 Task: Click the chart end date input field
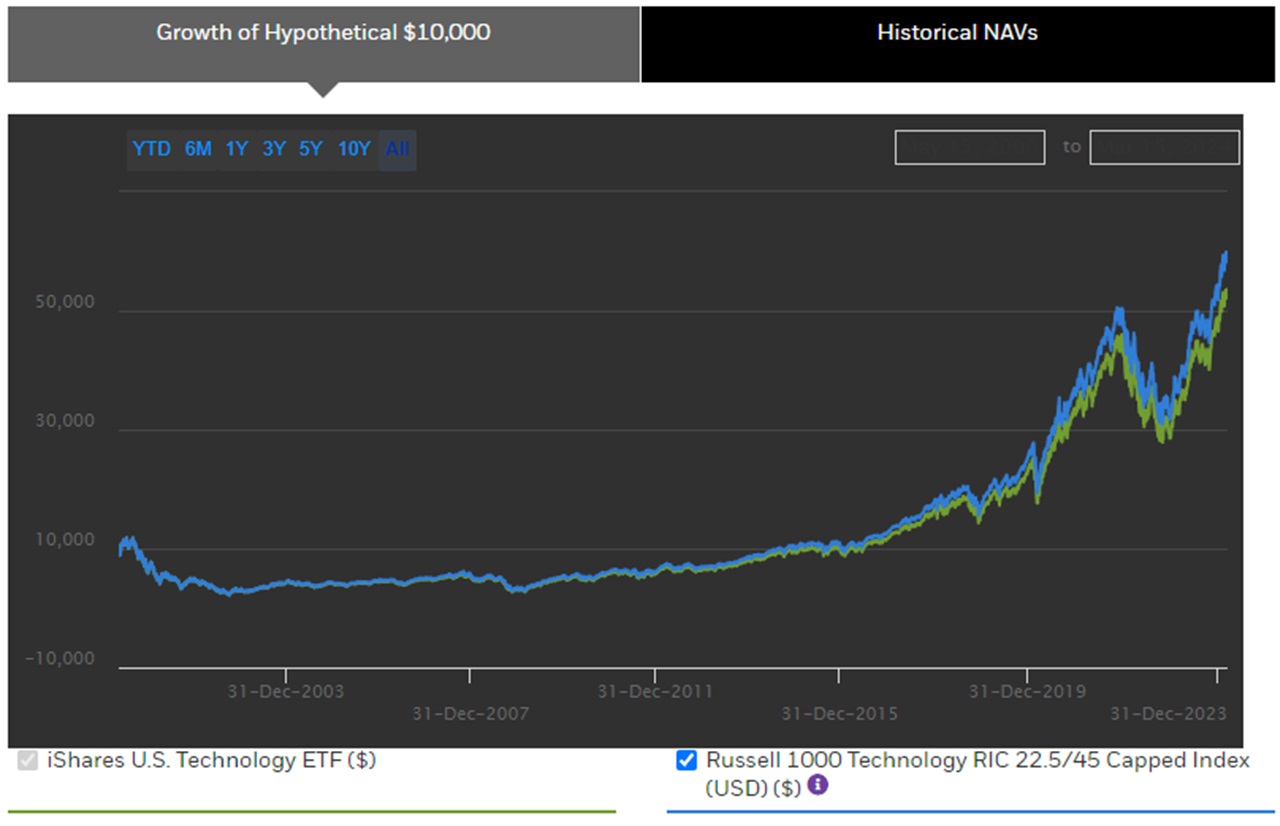1165,148
